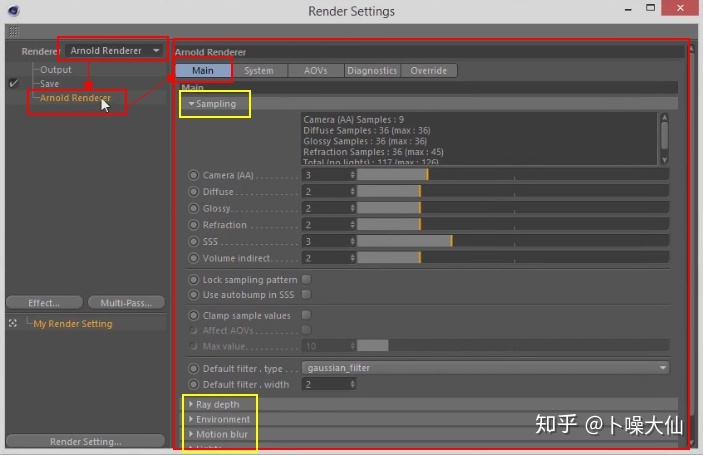Click the Refraction samples slider
The height and width of the screenshot is (455, 703).
pyautogui.click(x=512, y=225)
